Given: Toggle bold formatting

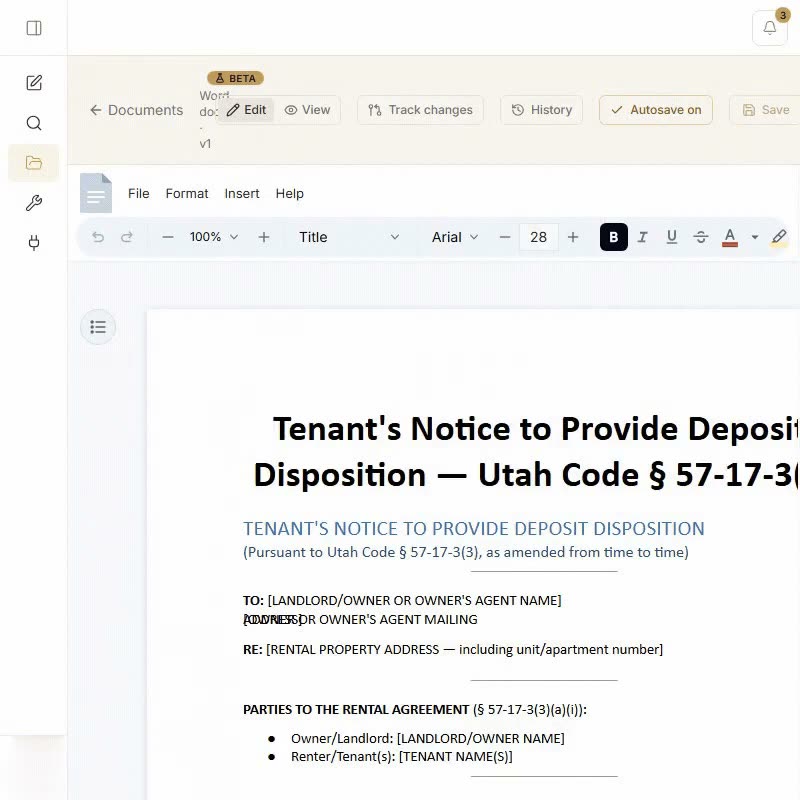Looking at the screenshot, I should [614, 237].
